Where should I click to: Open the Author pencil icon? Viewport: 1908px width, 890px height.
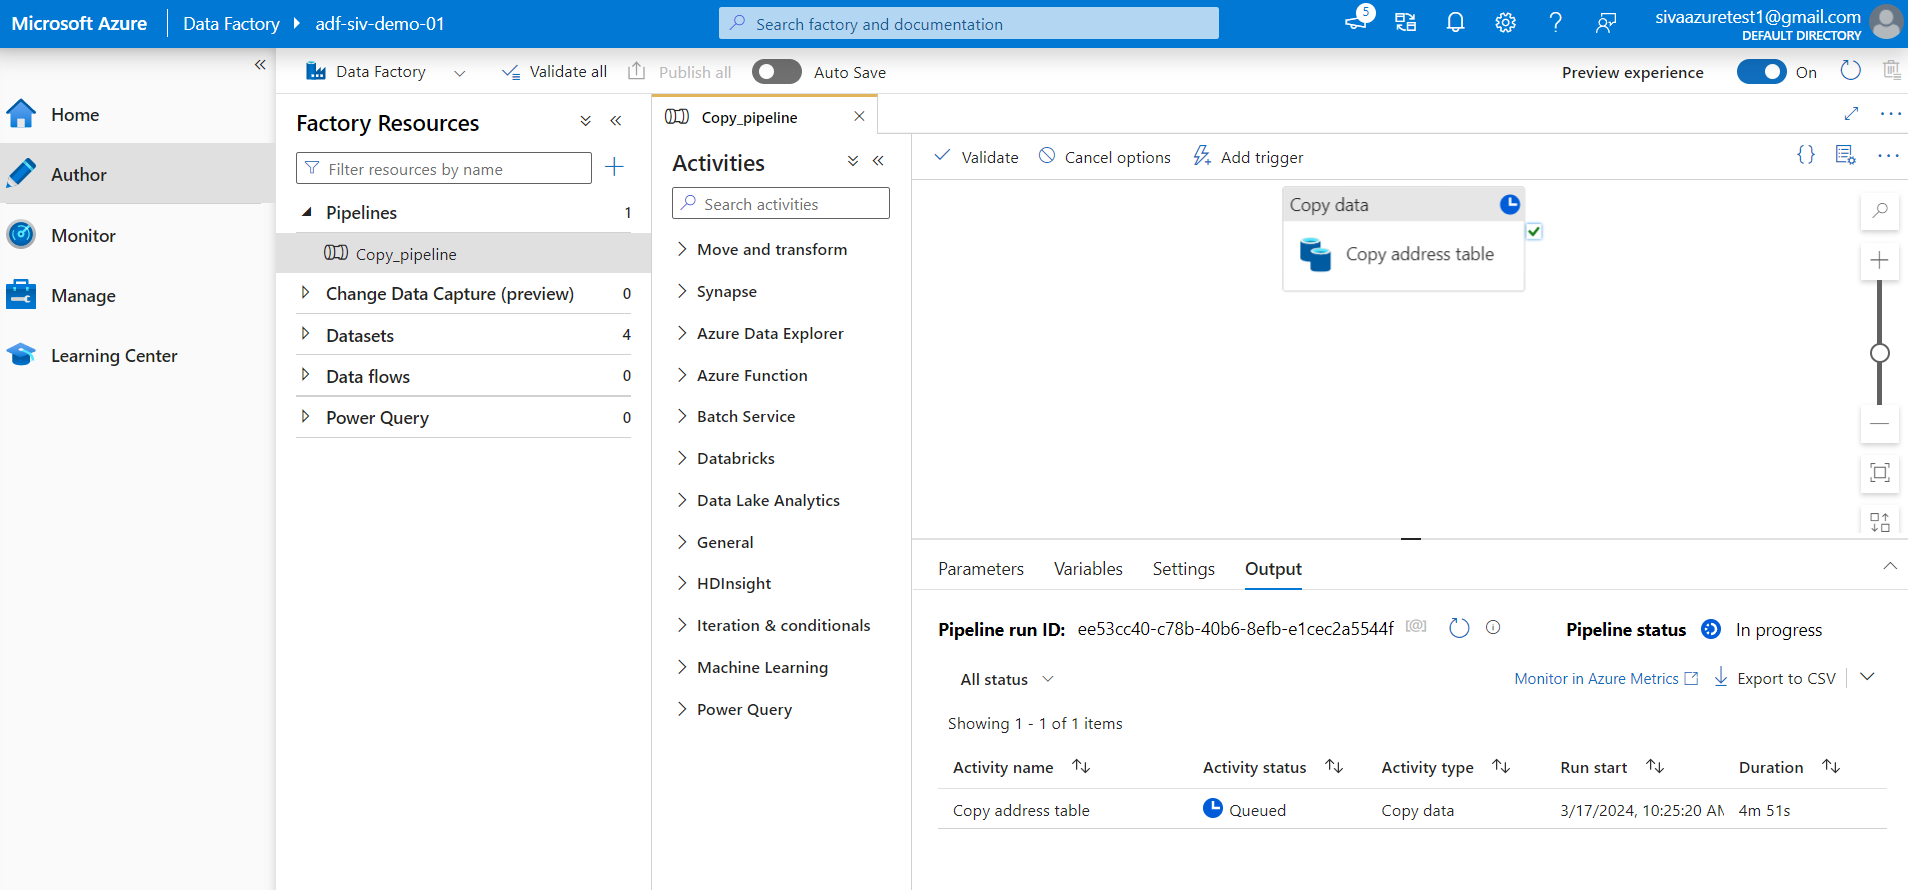[x=21, y=174]
